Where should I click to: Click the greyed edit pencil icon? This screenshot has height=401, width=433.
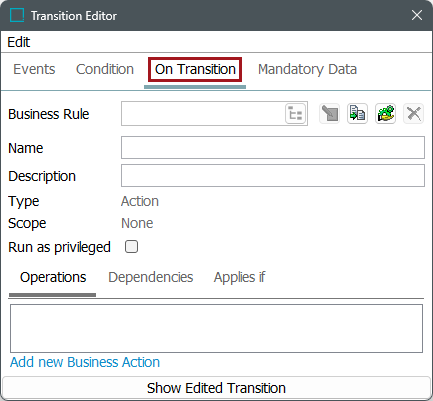pyautogui.click(x=329, y=114)
